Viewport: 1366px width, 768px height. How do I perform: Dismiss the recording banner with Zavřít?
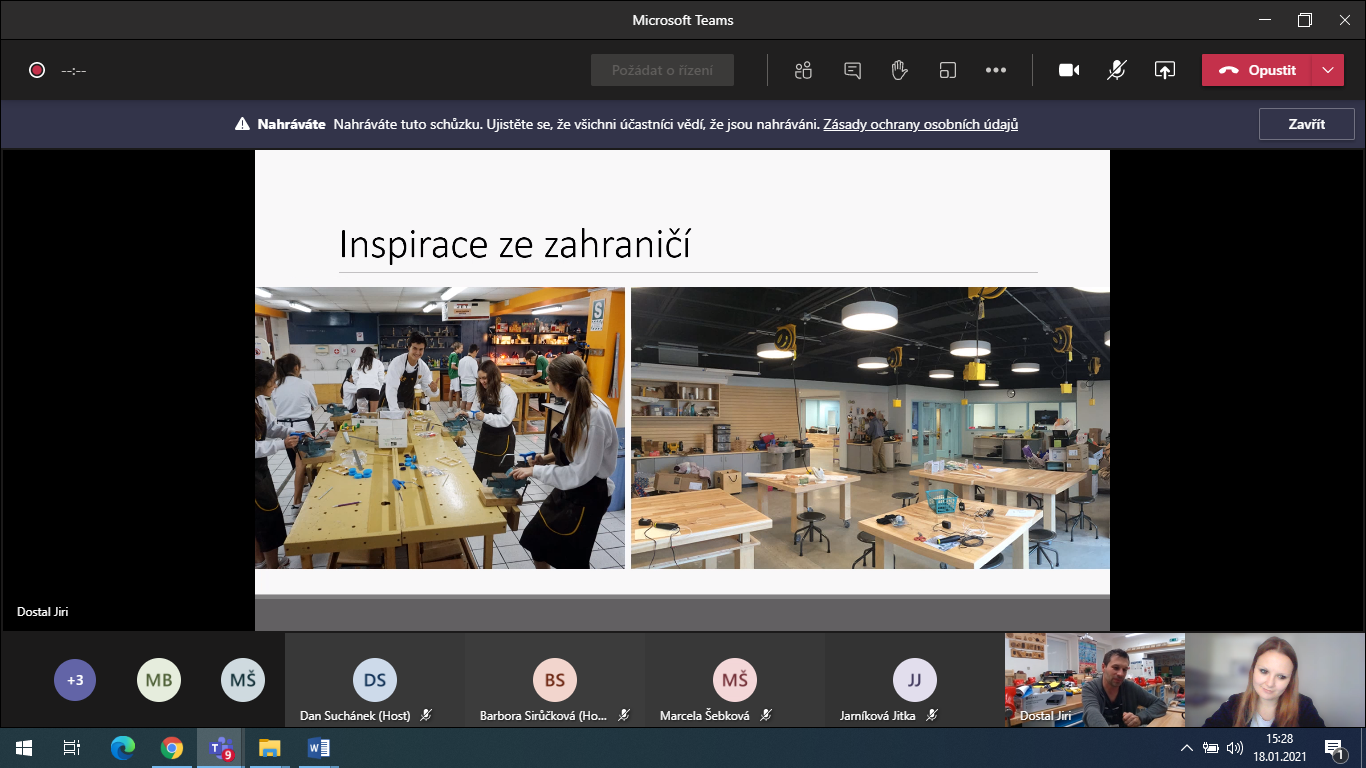(x=1306, y=124)
